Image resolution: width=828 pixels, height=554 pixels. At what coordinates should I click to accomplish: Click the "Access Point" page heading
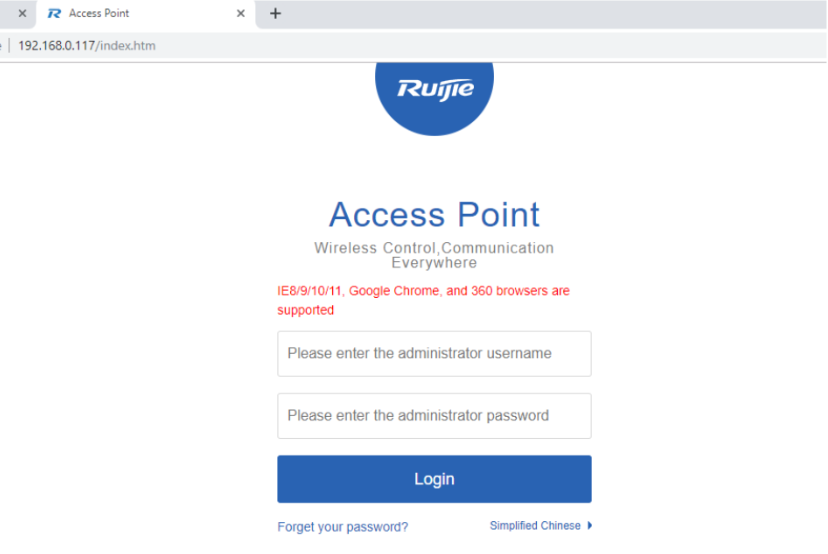[434, 214]
